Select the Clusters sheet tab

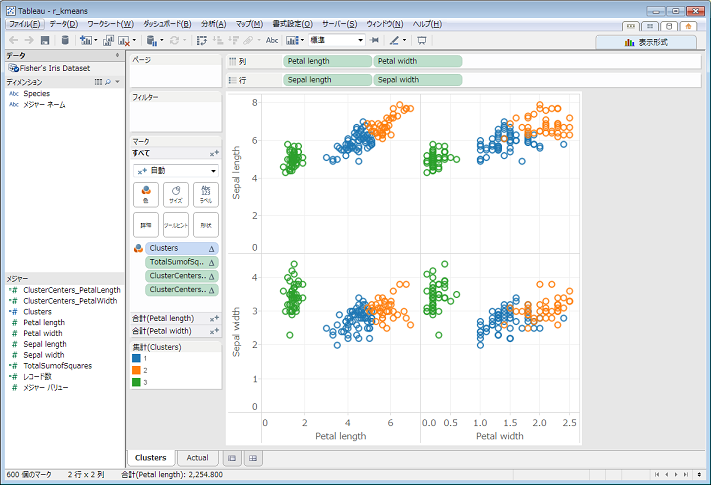coord(151,458)
